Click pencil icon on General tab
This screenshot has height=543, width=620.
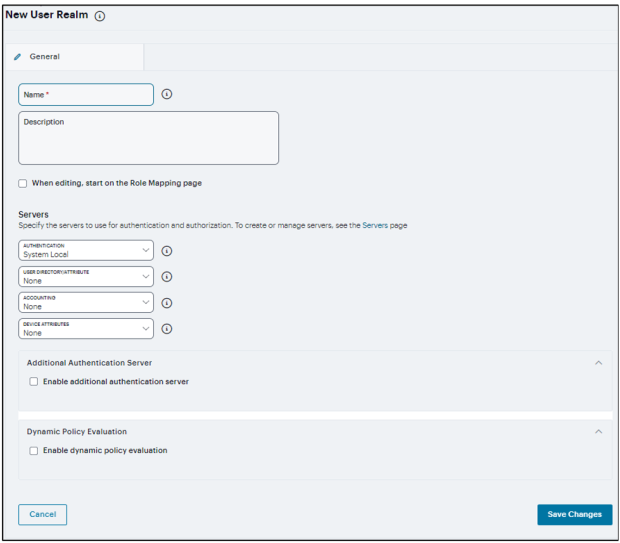click(17, 57)
